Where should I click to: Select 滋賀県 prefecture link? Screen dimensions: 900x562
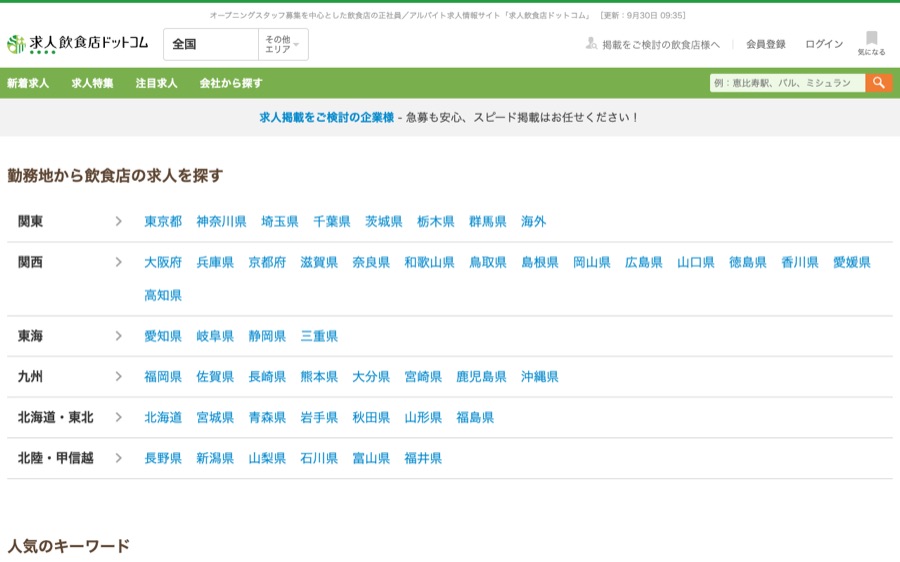pyautogui.click(x=319, y=262)
